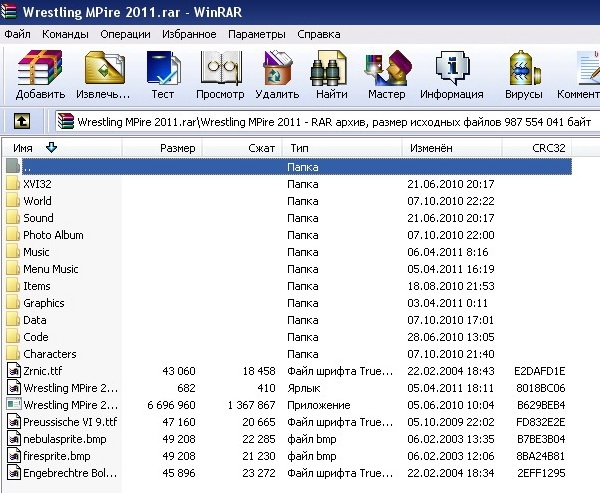Click the packed size 1 367 867
The width and height of the screenshot is (600, 493).
(x=251, y=405)
